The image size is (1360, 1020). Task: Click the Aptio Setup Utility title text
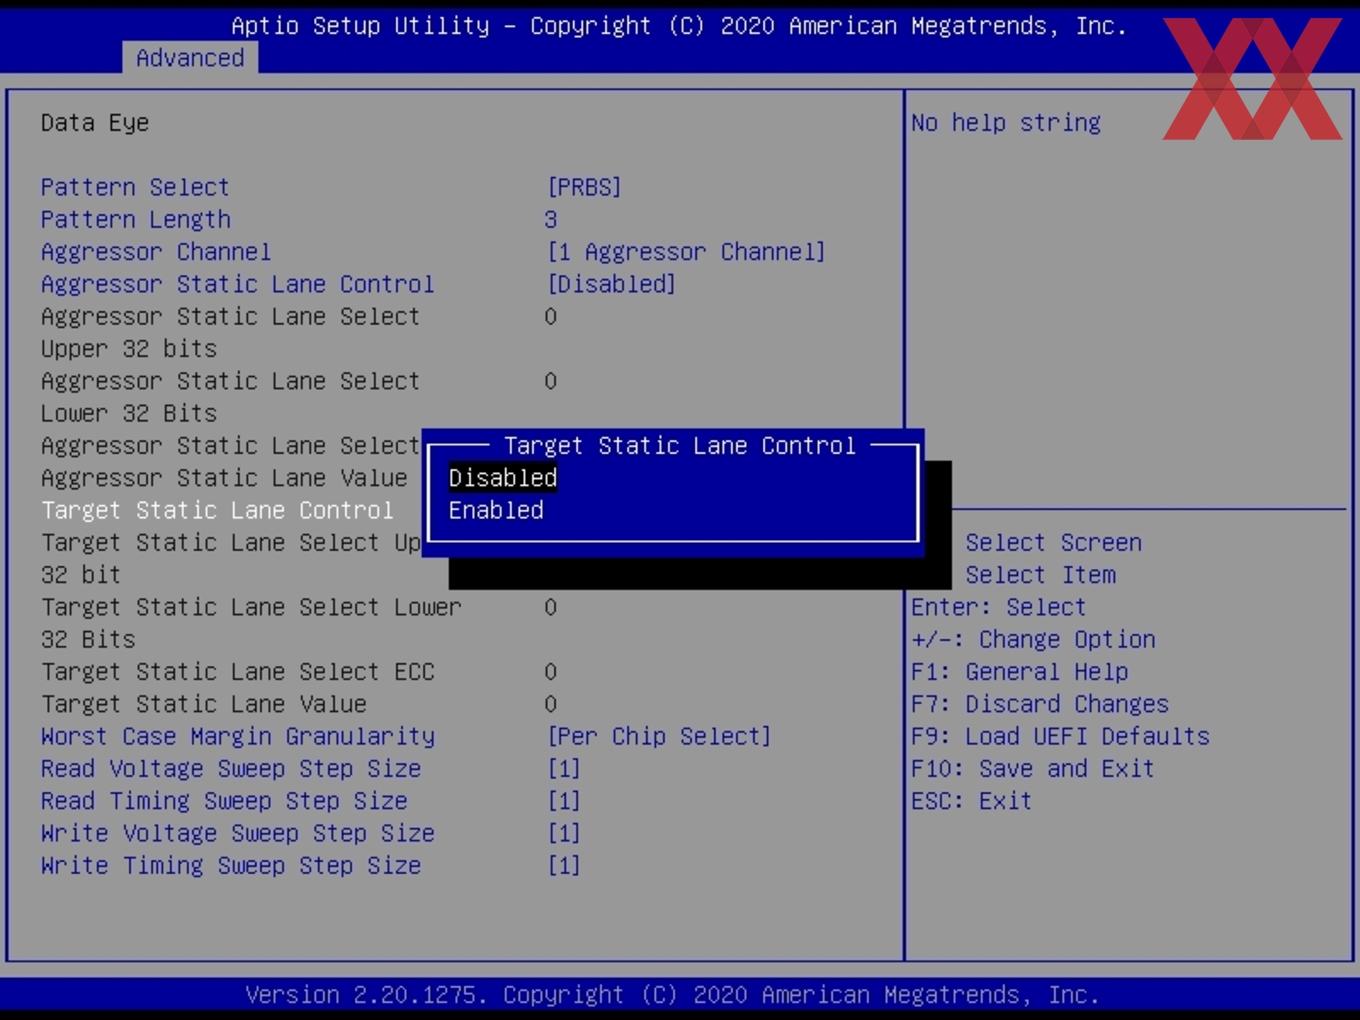[x=679, y=26]
